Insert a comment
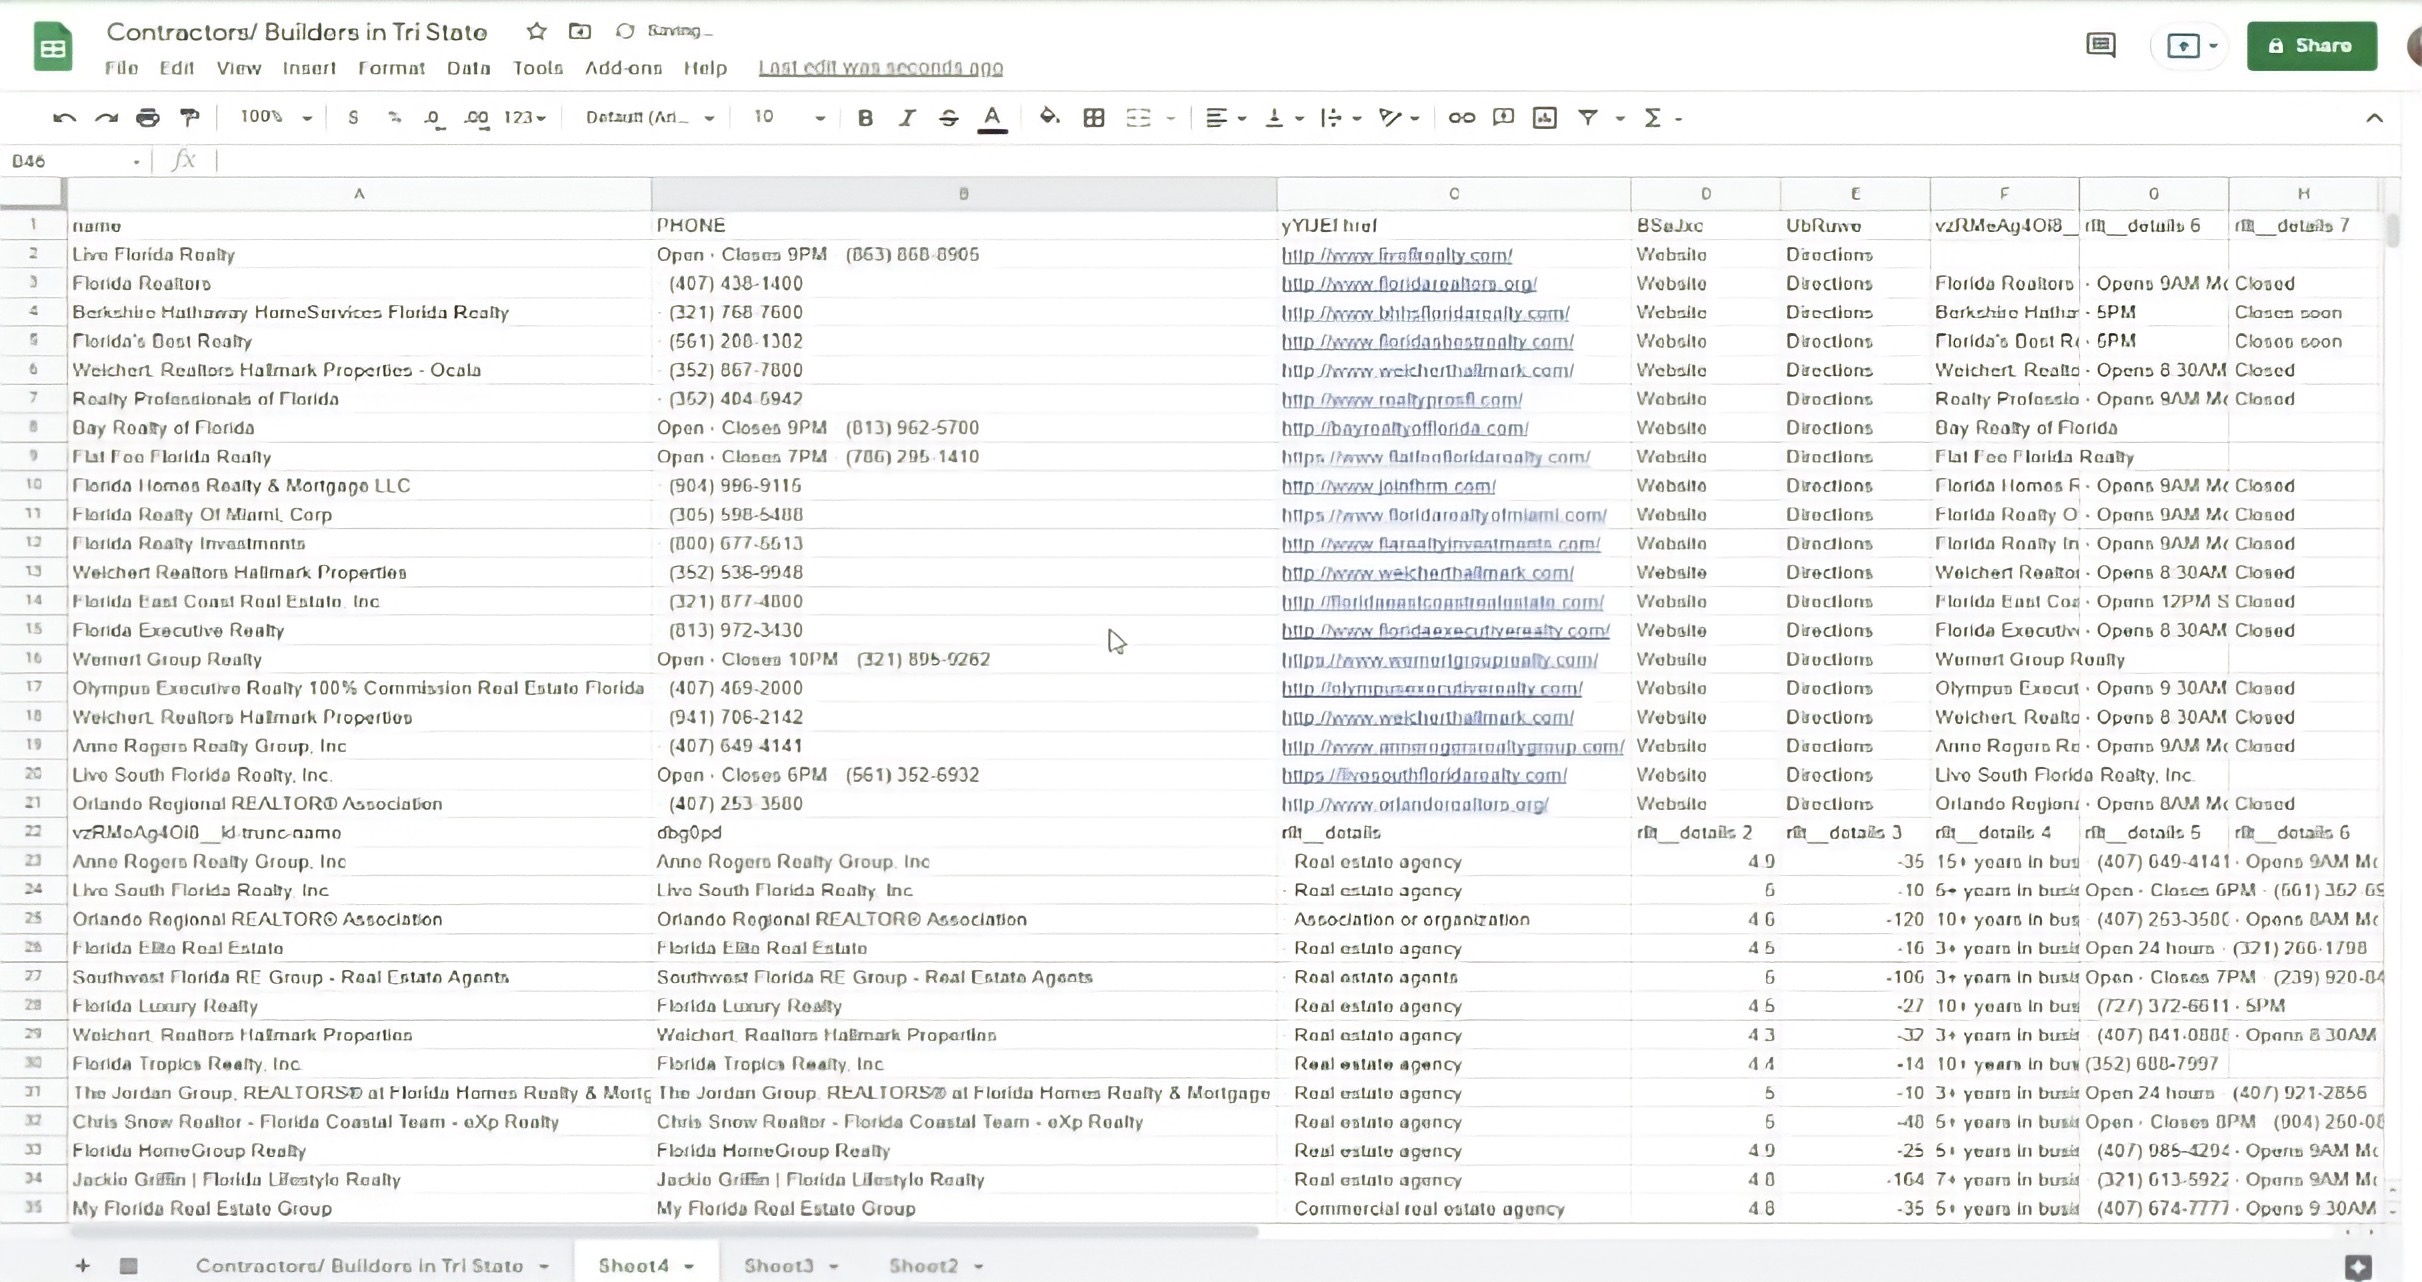The height and width of the screenshot is (1282, 2422). click(1503, 118)
